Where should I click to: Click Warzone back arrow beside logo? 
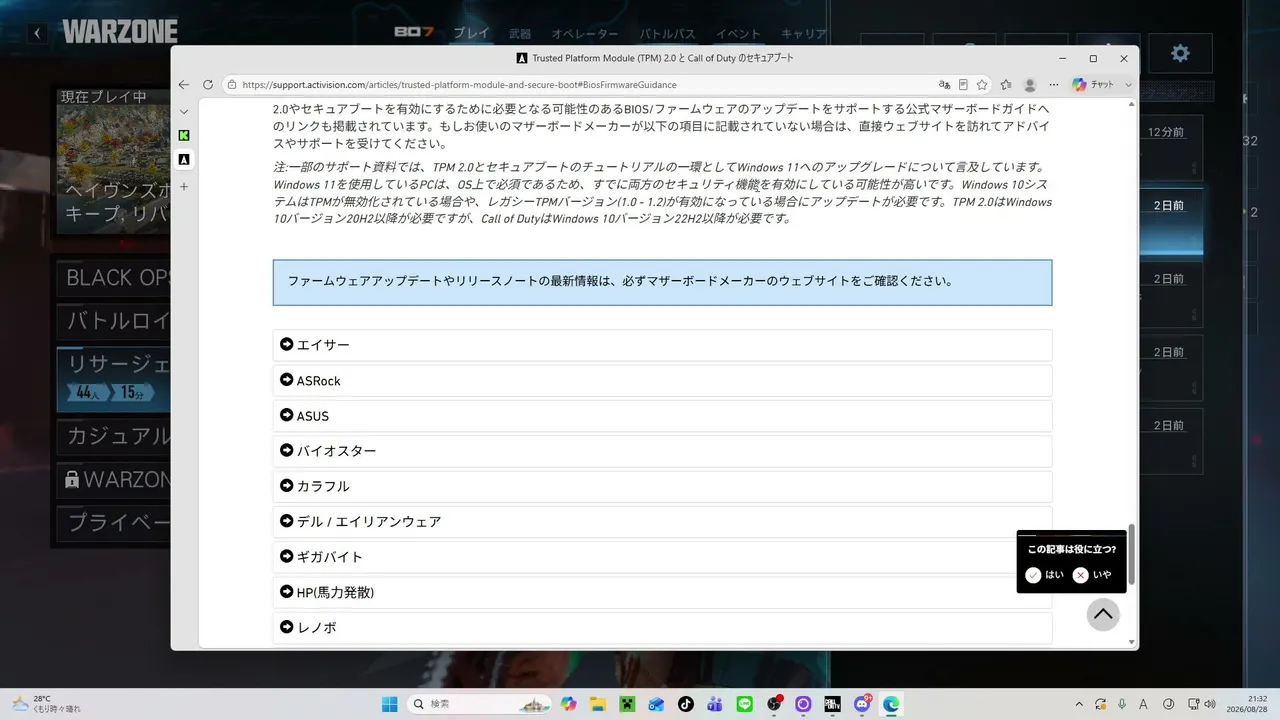[37, 33]
